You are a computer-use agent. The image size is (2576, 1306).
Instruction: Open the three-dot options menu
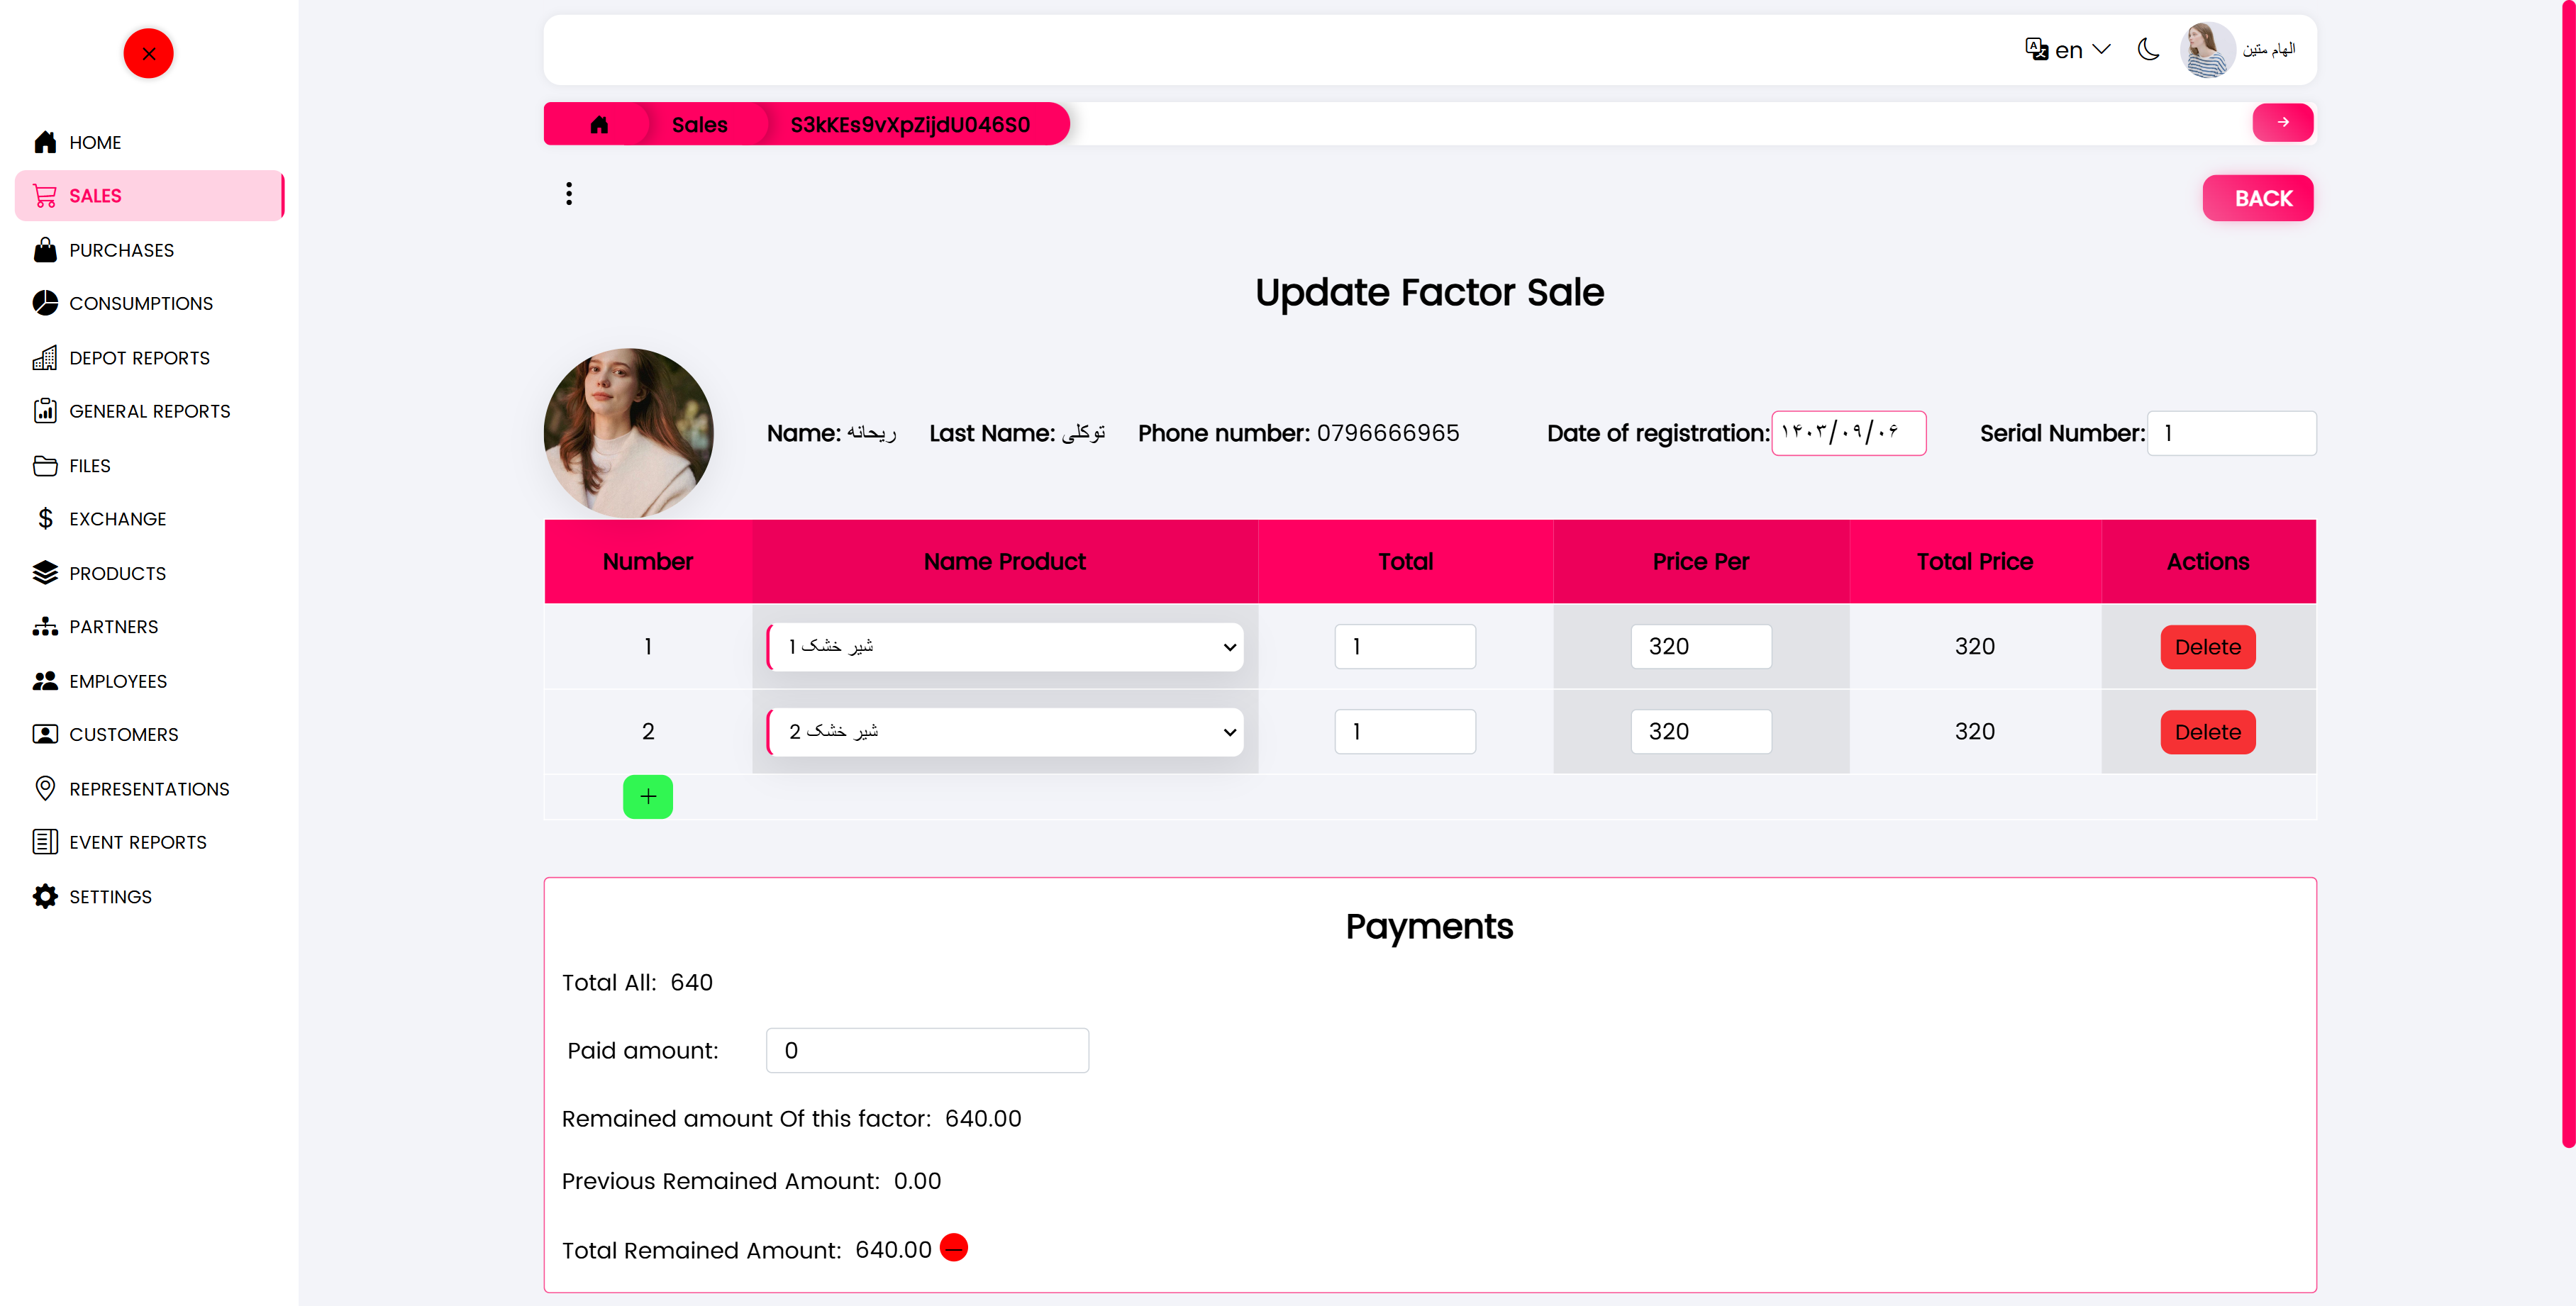tap(569, 194)
